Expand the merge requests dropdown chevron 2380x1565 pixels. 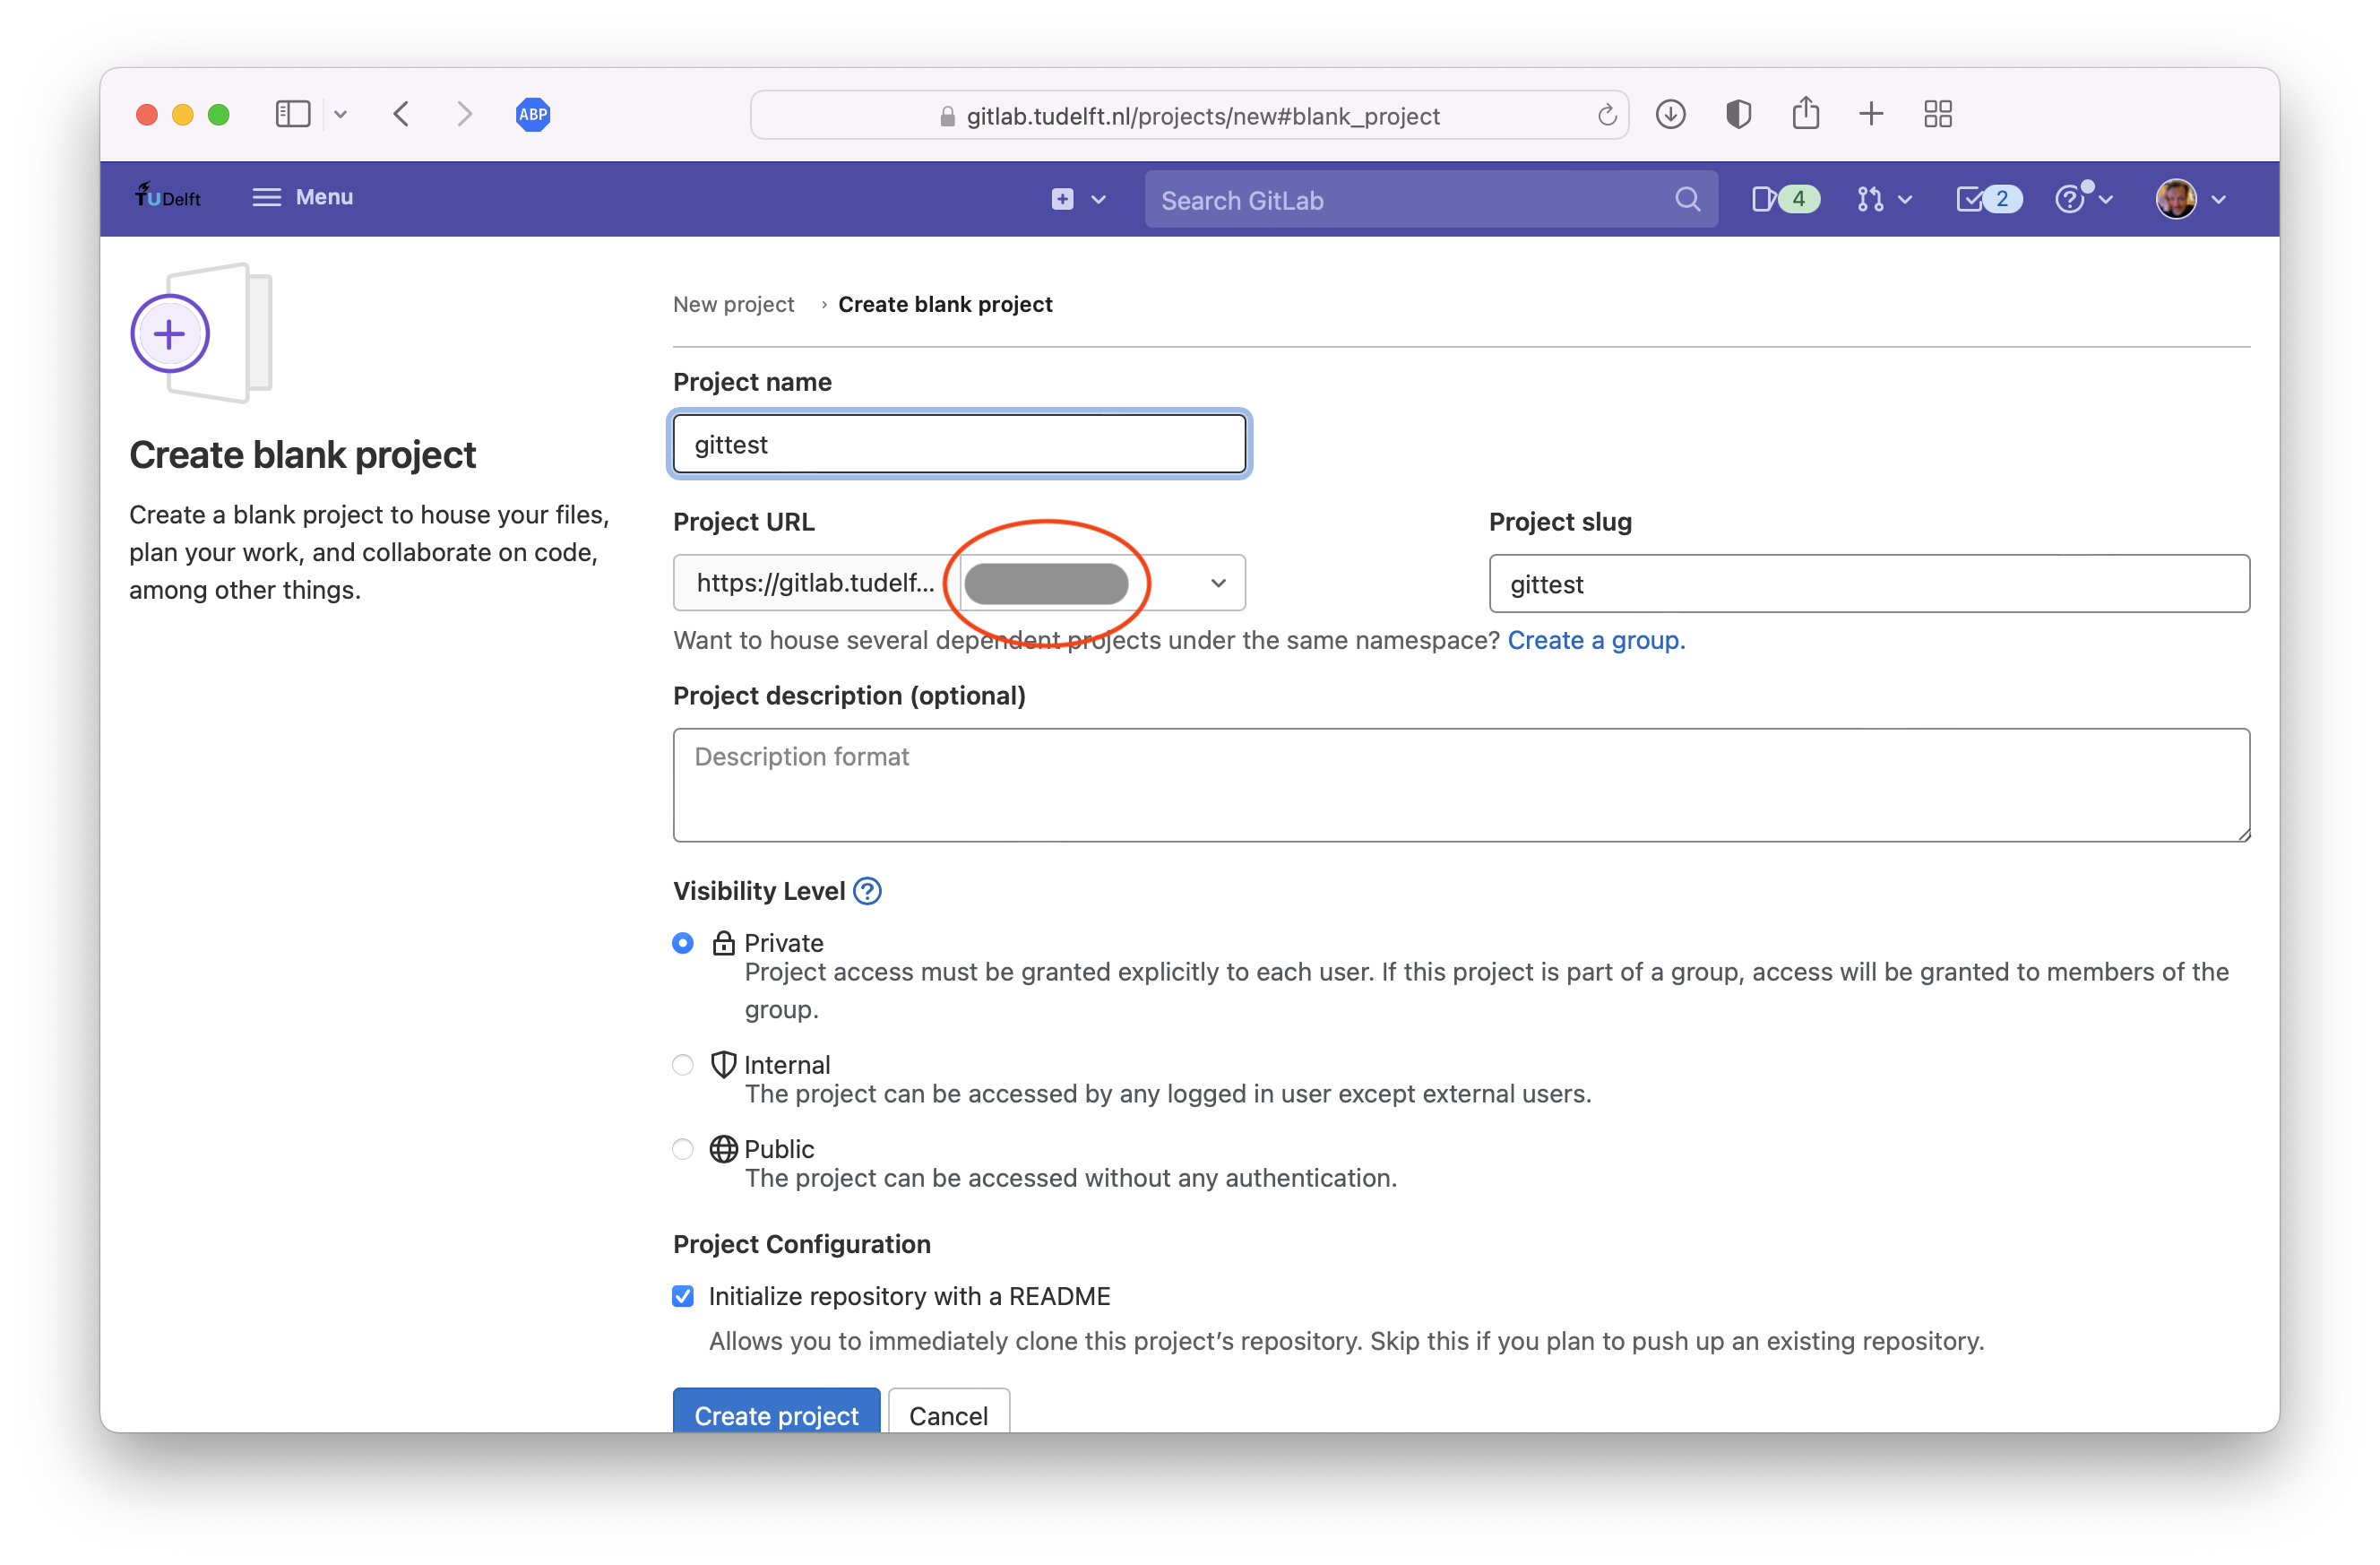point(1905,199)
